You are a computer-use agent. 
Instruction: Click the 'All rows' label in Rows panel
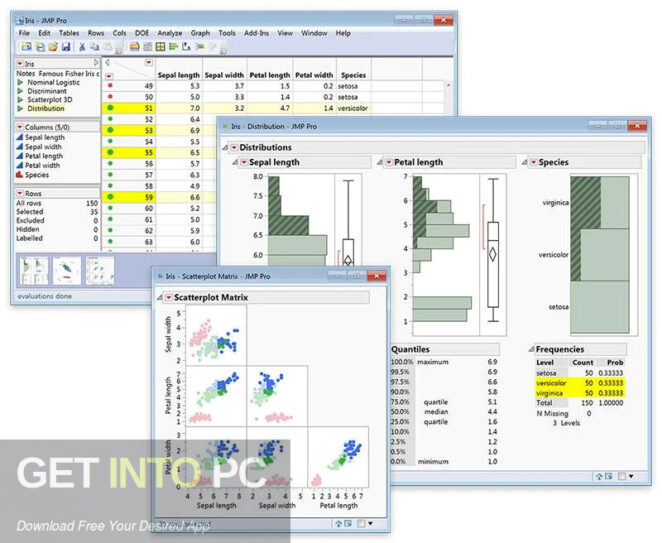pyautogui.click(x=29, y=203)
